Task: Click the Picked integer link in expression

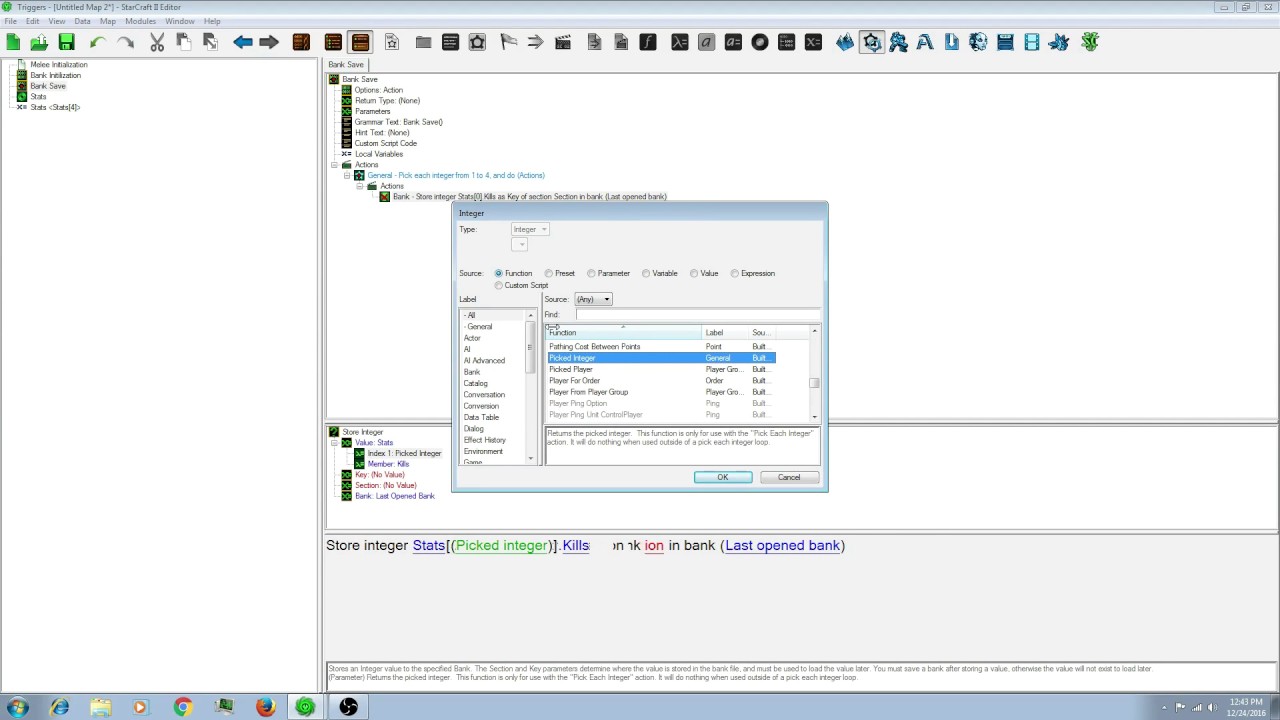Action: tap(502, 546)
